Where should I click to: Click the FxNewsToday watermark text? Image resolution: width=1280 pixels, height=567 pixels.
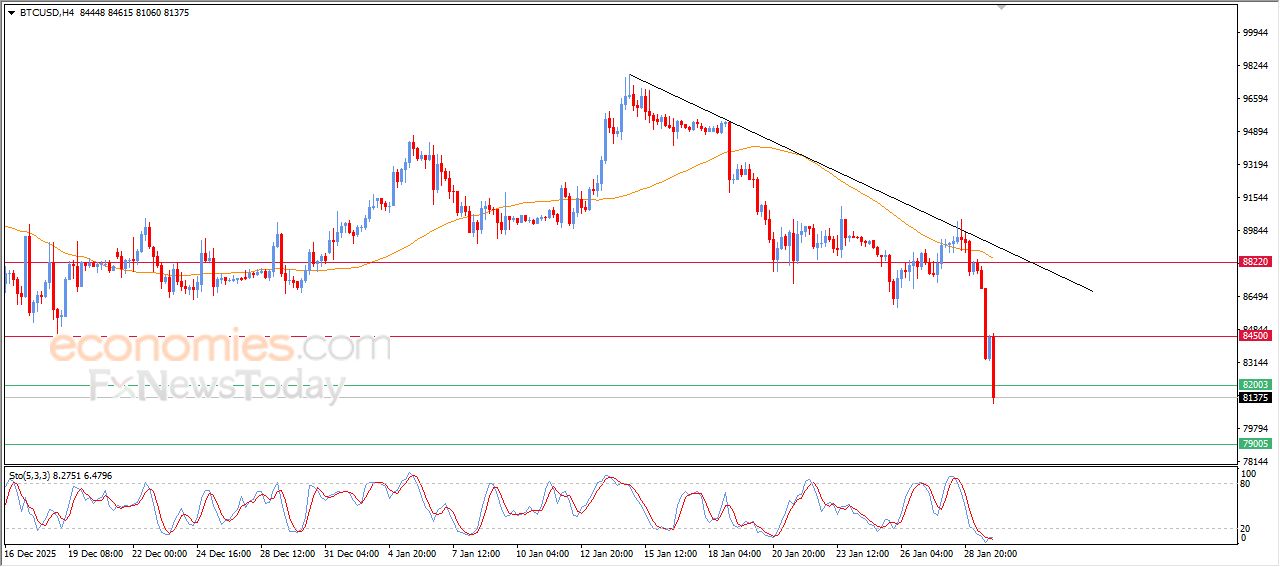click(216, 386)
